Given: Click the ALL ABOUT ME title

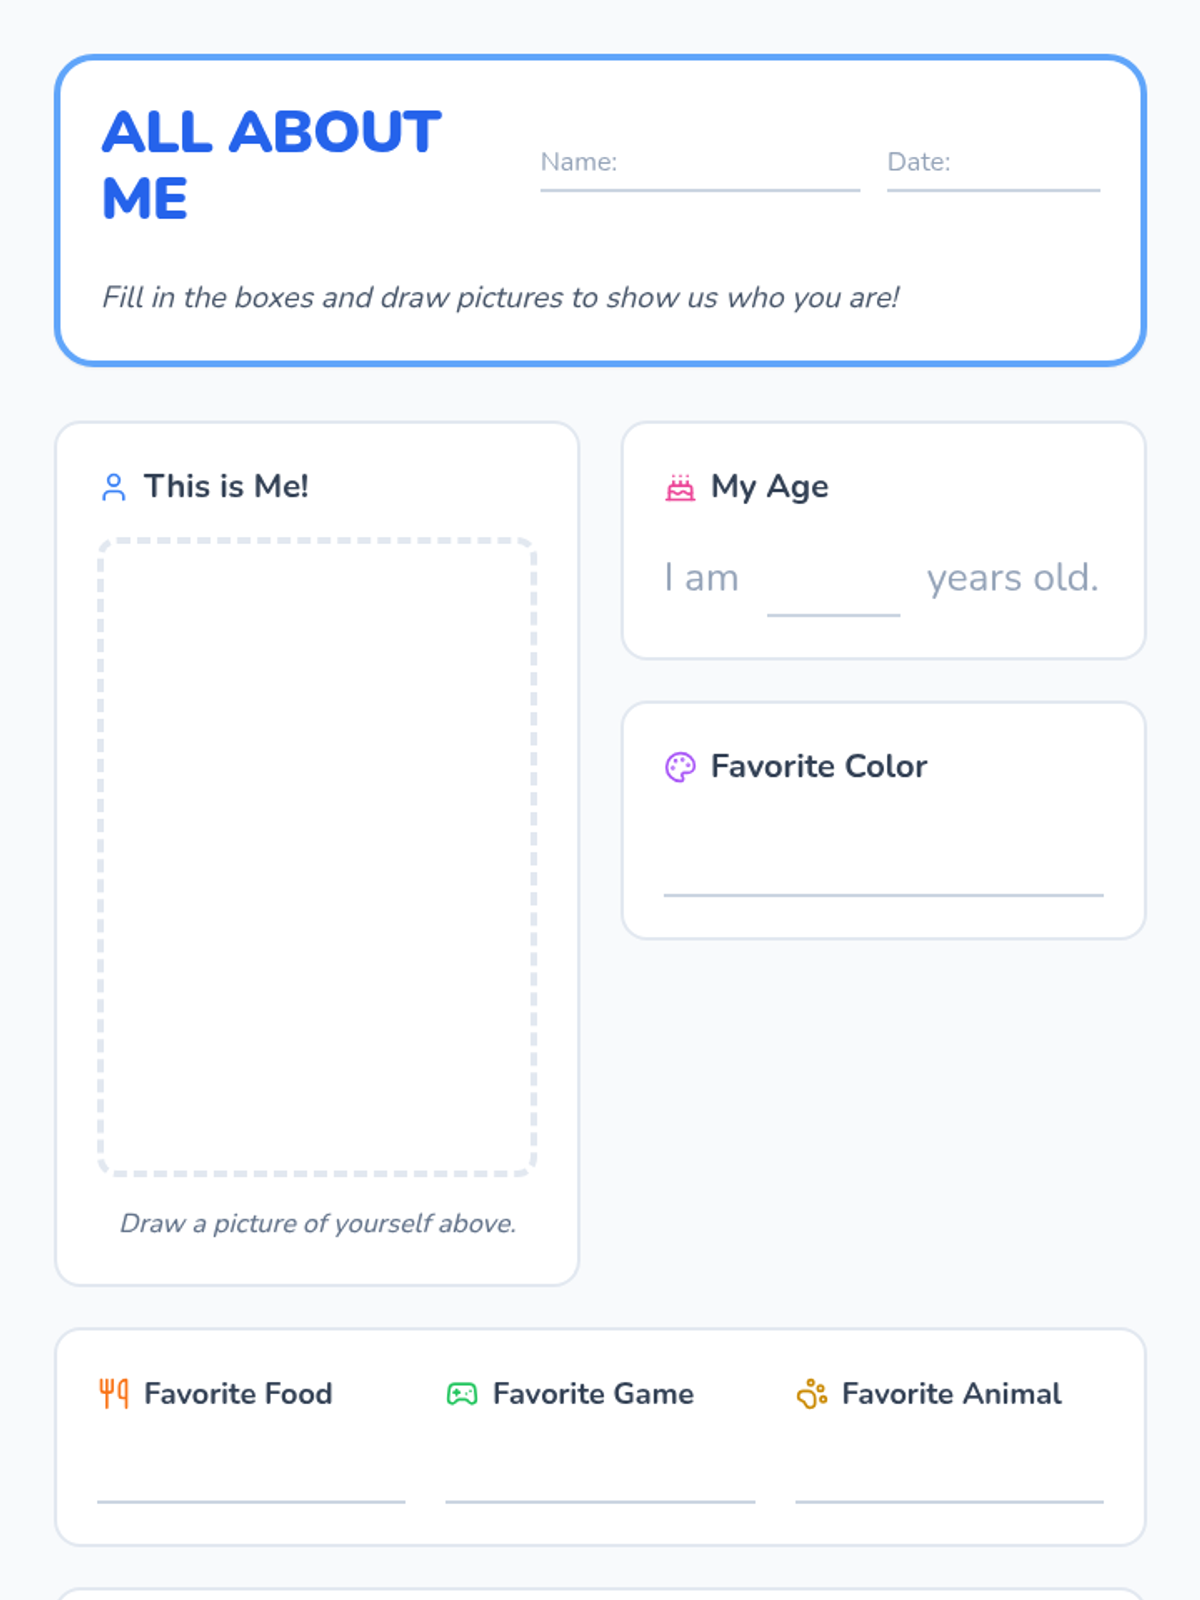Looking at the screenshot, I should pyautogui.click(x=271, y=165).
